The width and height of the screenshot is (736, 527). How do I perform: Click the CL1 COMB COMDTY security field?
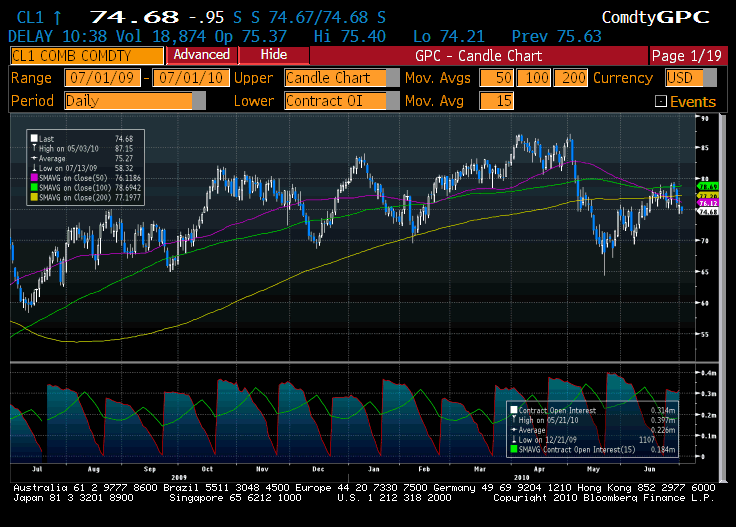click(83, 55)
